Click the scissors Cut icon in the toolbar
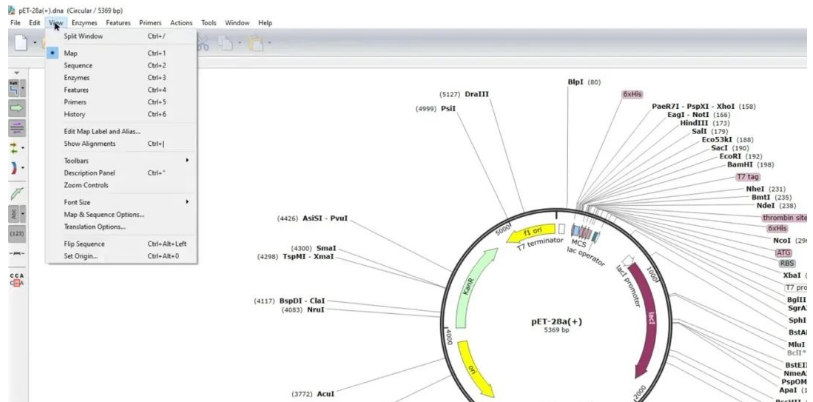The height and width of the screenshot is (402, 813). click(x=202, y=43)
